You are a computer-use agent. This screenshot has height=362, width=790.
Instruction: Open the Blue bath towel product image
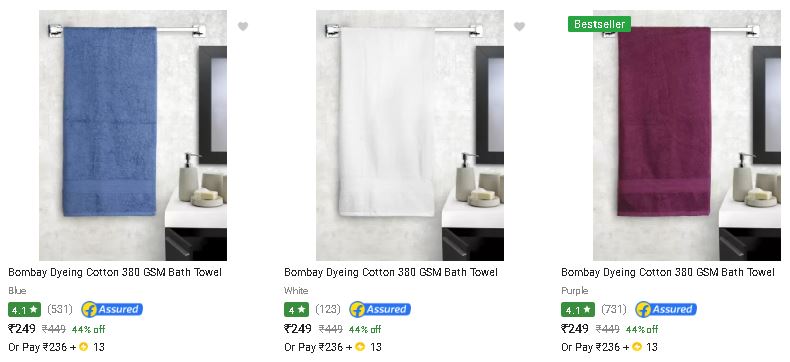(x=133, y=135)
